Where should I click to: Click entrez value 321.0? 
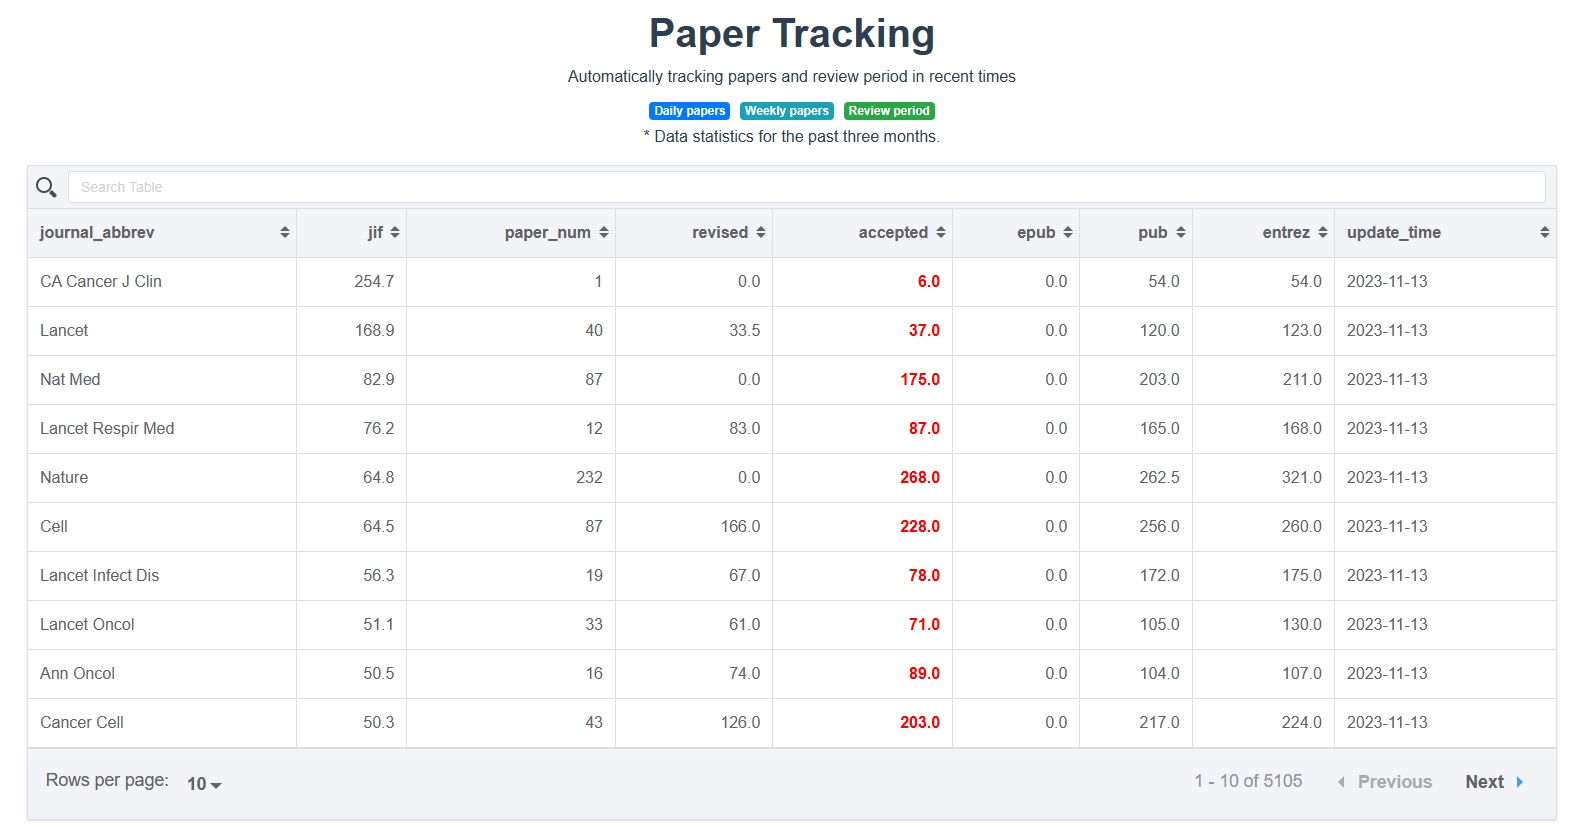coord(1302,478)
